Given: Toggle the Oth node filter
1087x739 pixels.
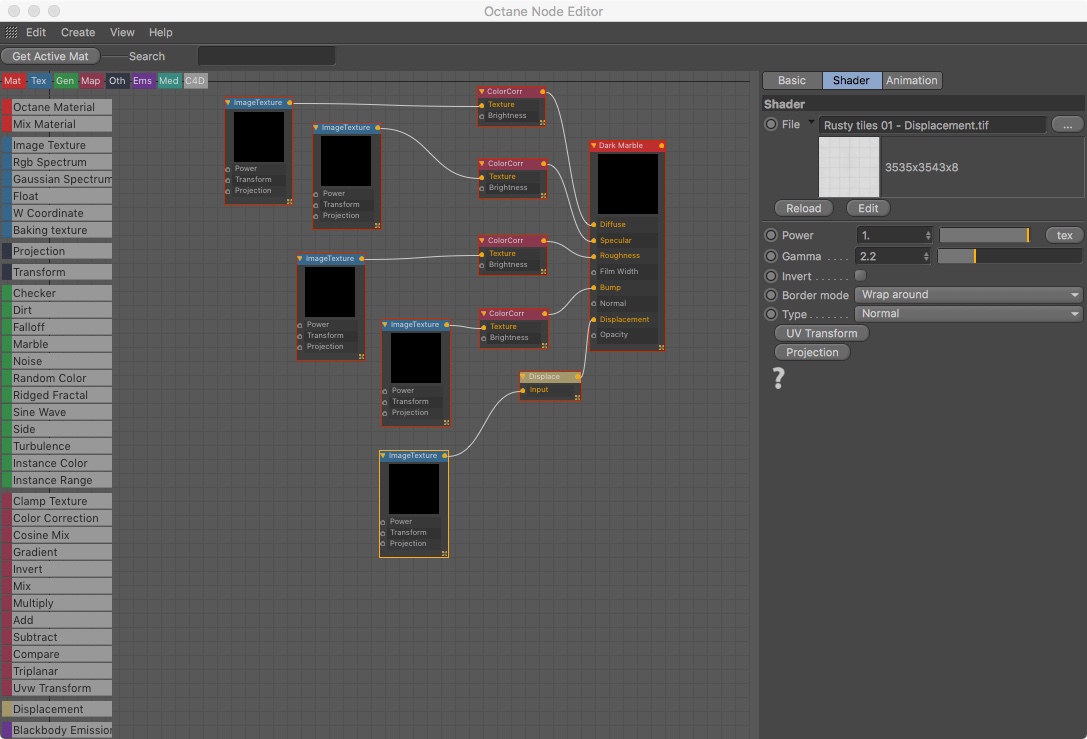Looking at the screenshot, I should coord(117,80).
